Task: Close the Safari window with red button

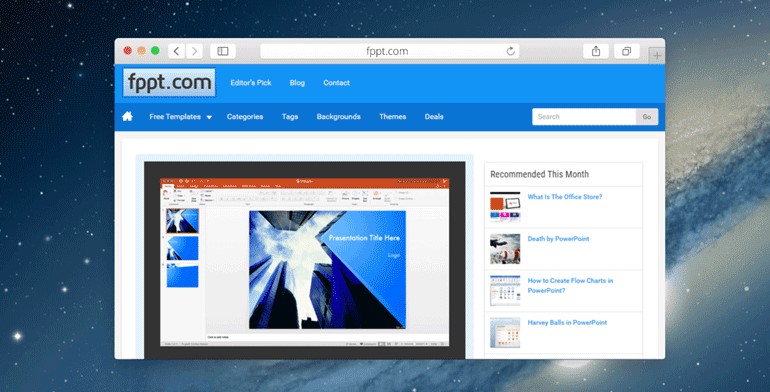Action: click(x=128, y=51)
